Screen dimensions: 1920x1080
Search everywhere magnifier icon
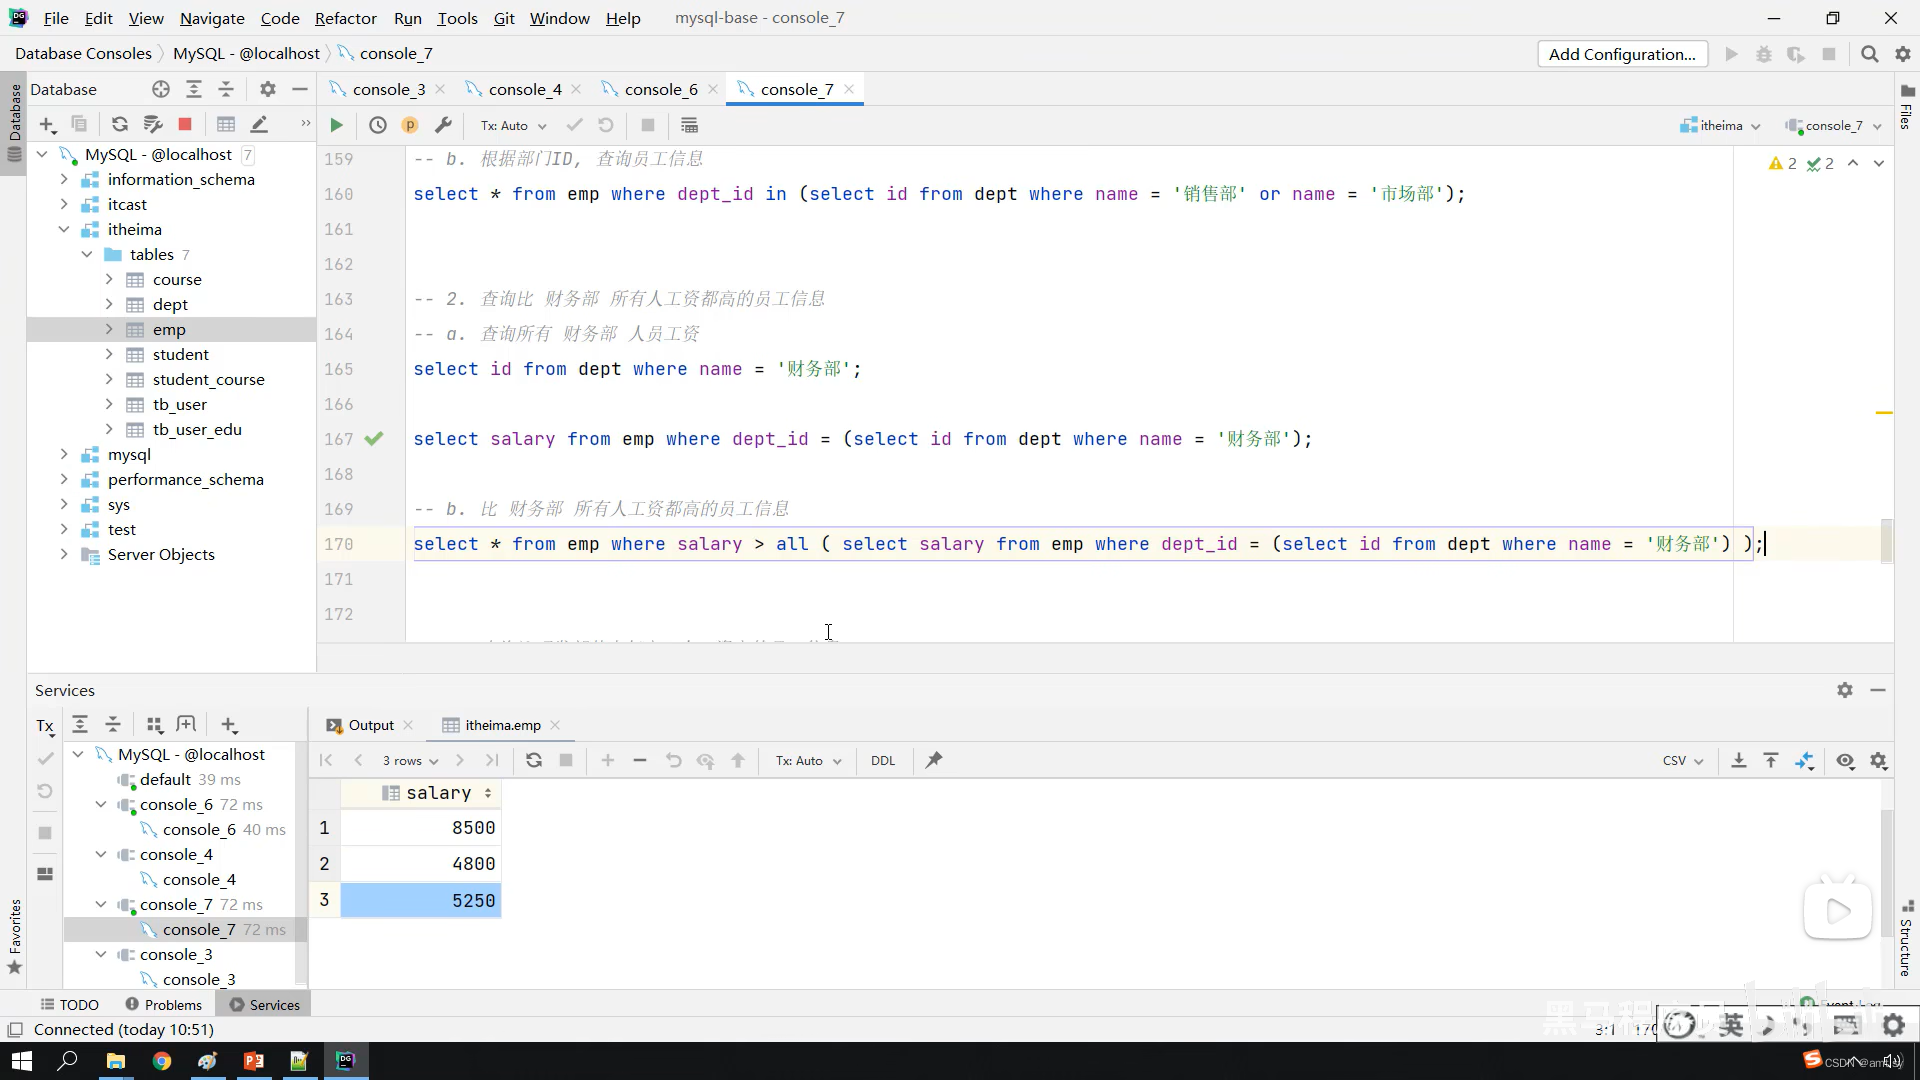[1869, 54]
